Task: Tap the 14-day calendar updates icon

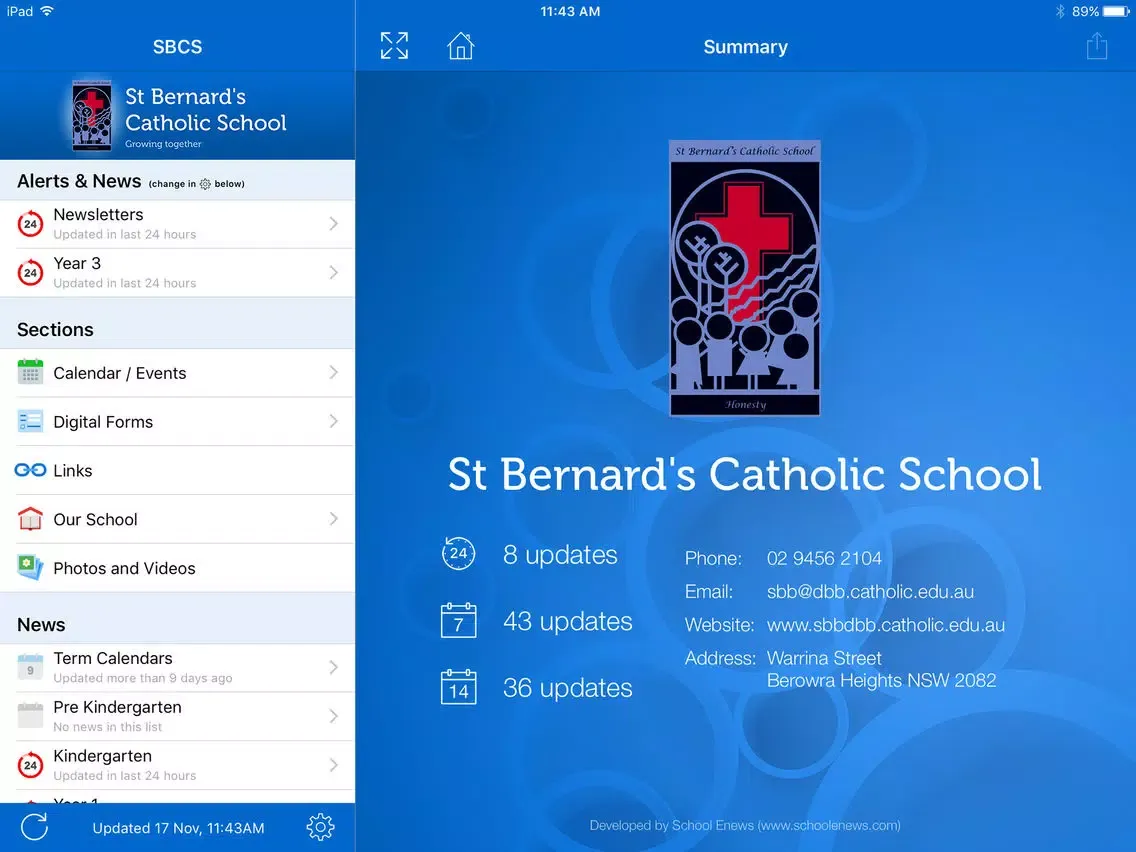Action: coord(459,687)
